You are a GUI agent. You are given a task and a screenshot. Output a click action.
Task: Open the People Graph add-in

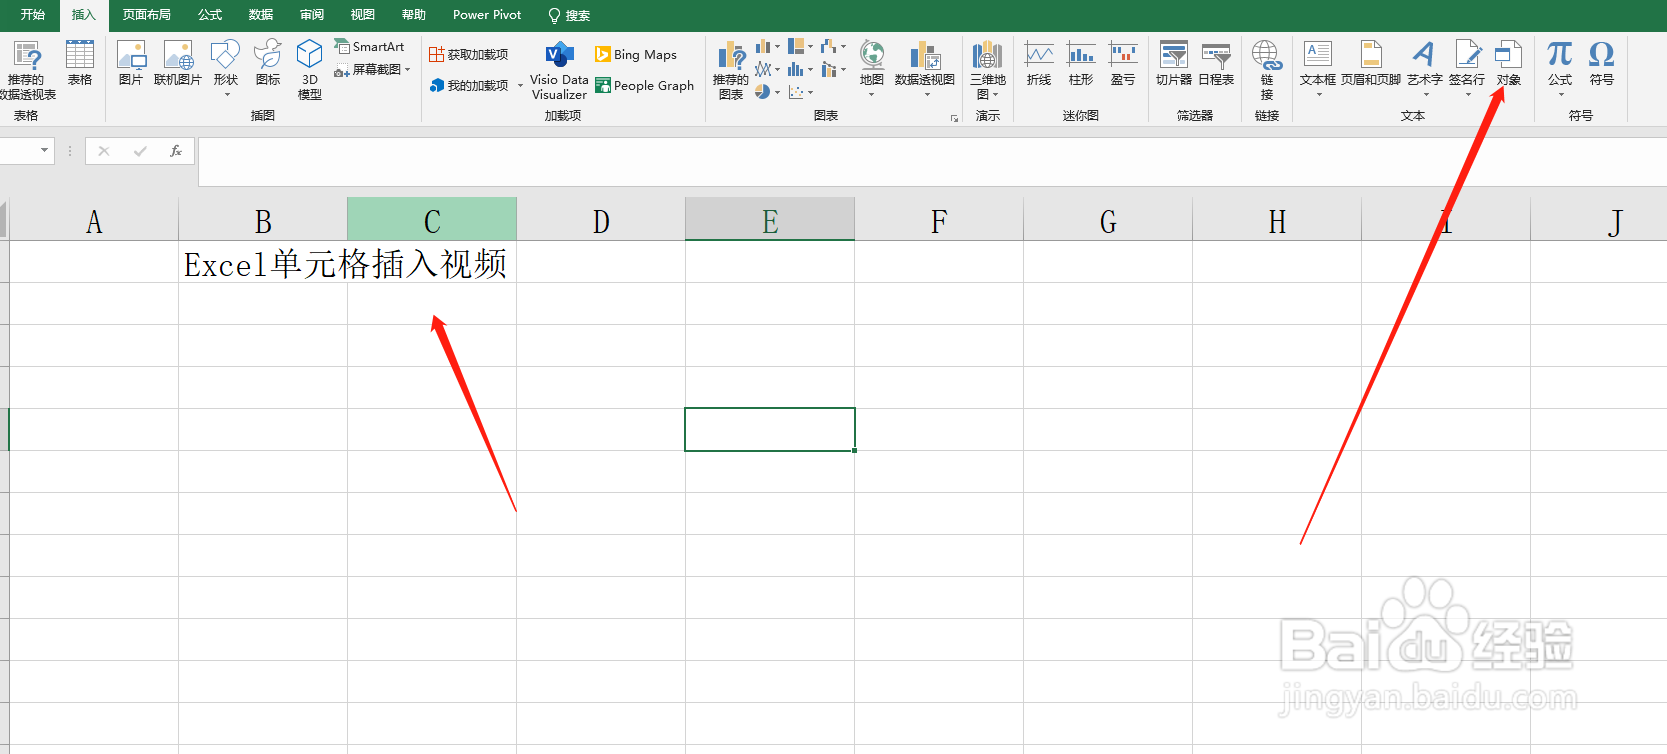(644, 86)
